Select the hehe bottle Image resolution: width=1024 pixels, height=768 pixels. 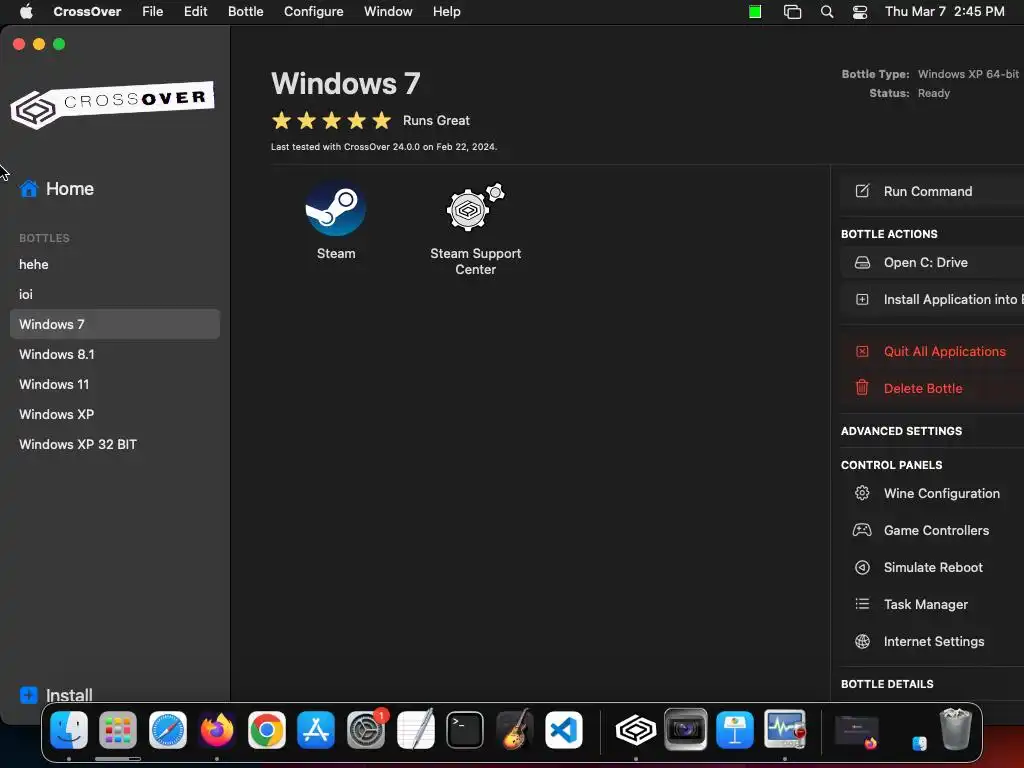pos(115,264)
